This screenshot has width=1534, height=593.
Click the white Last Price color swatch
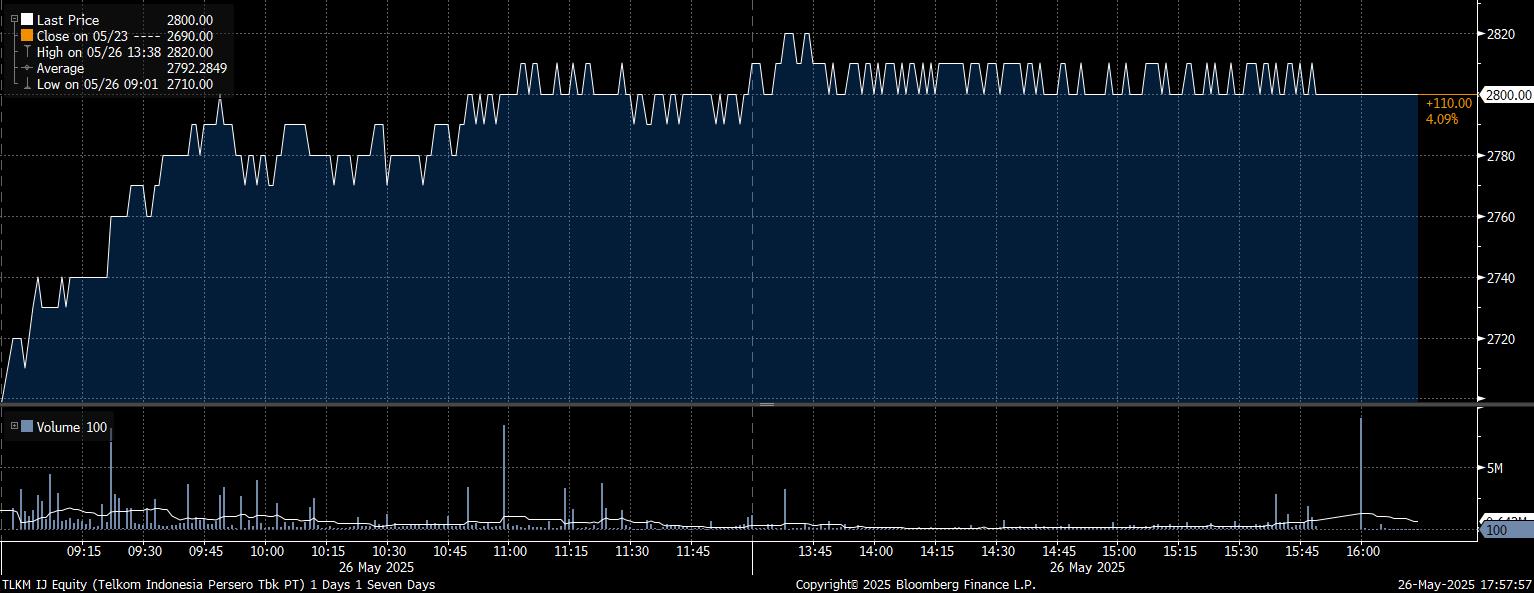pos(26,20)
